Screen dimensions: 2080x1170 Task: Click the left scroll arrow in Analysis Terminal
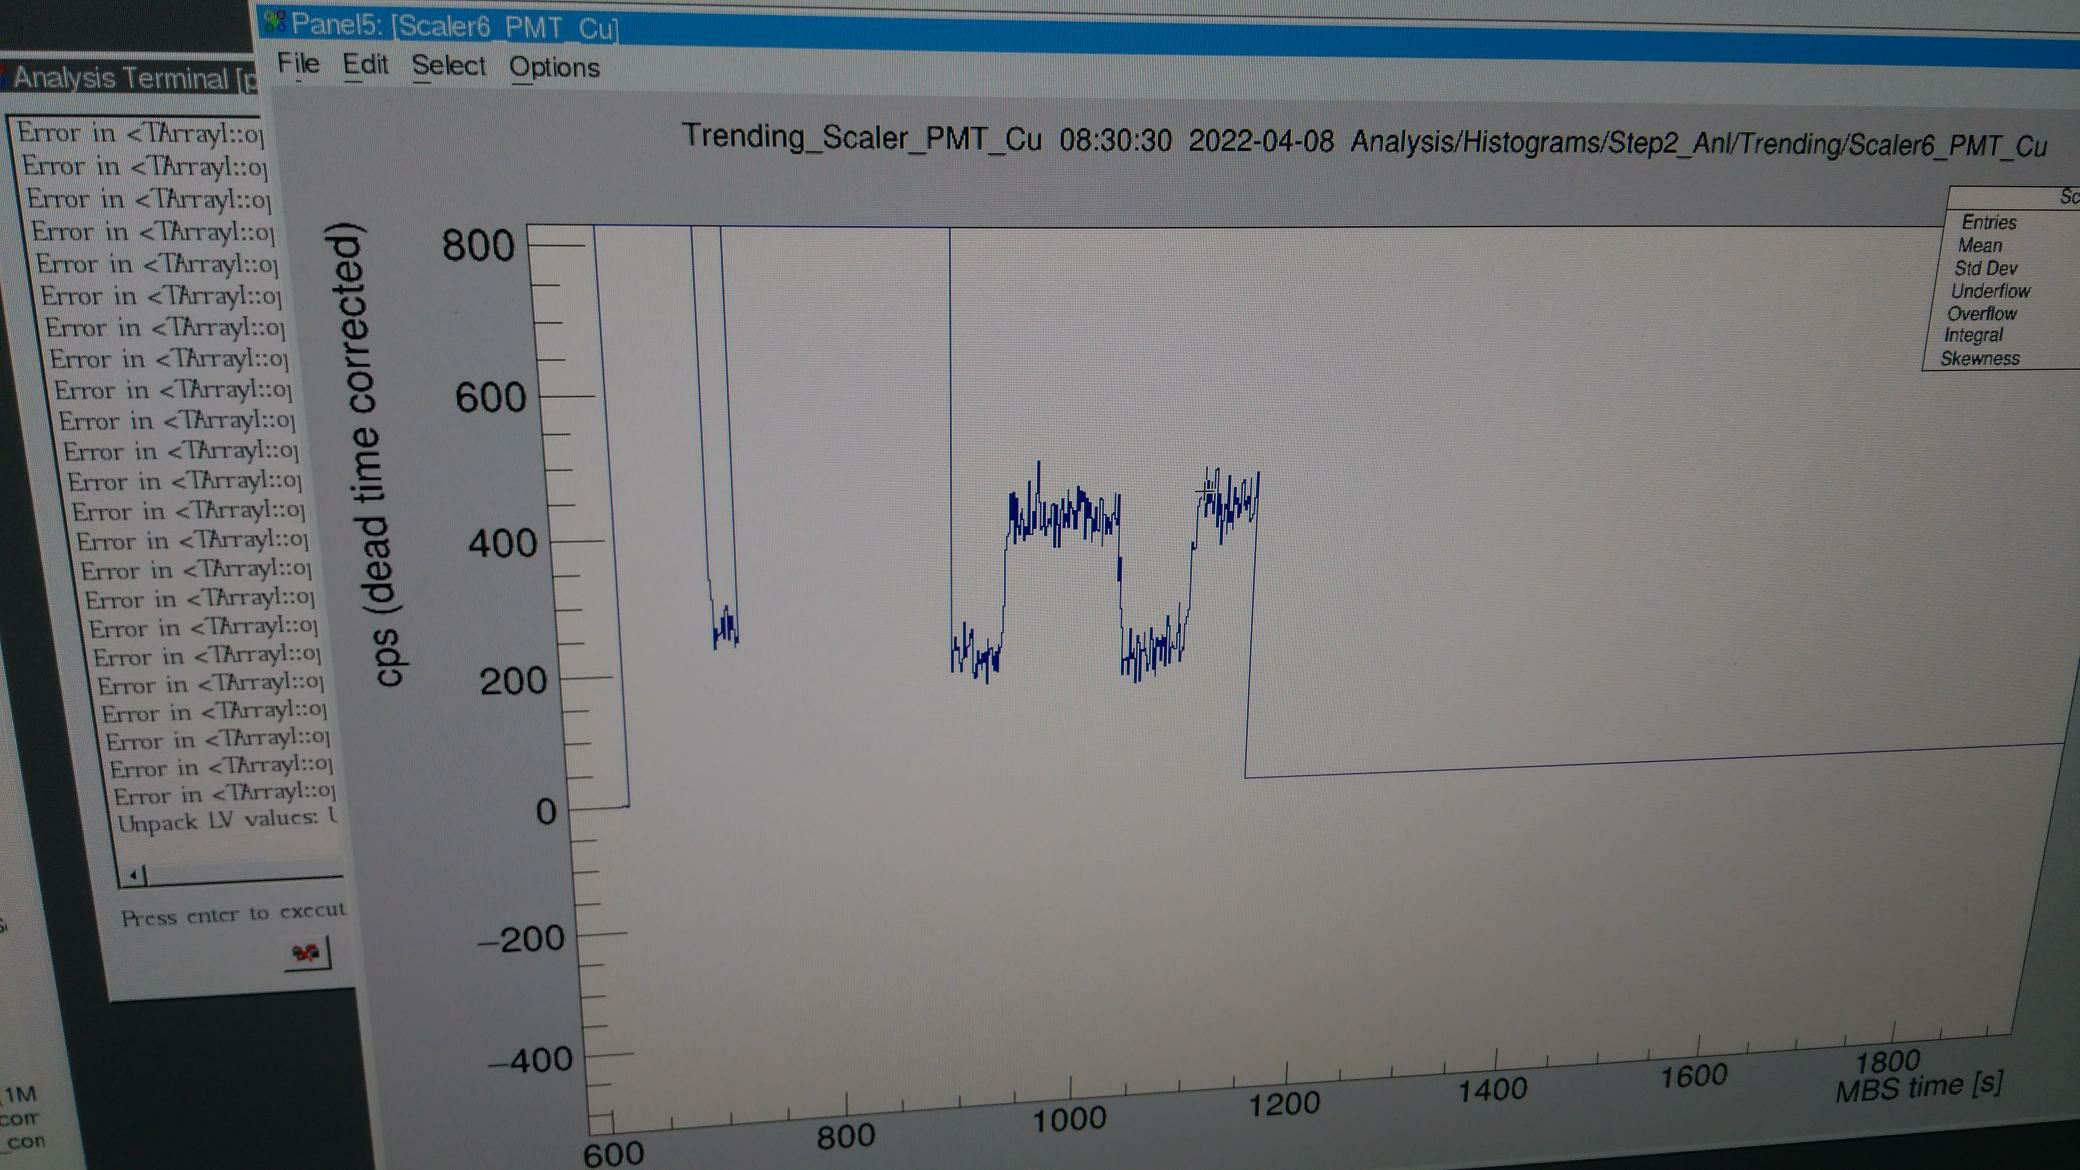pyautogui.click(x=133, y=875)
